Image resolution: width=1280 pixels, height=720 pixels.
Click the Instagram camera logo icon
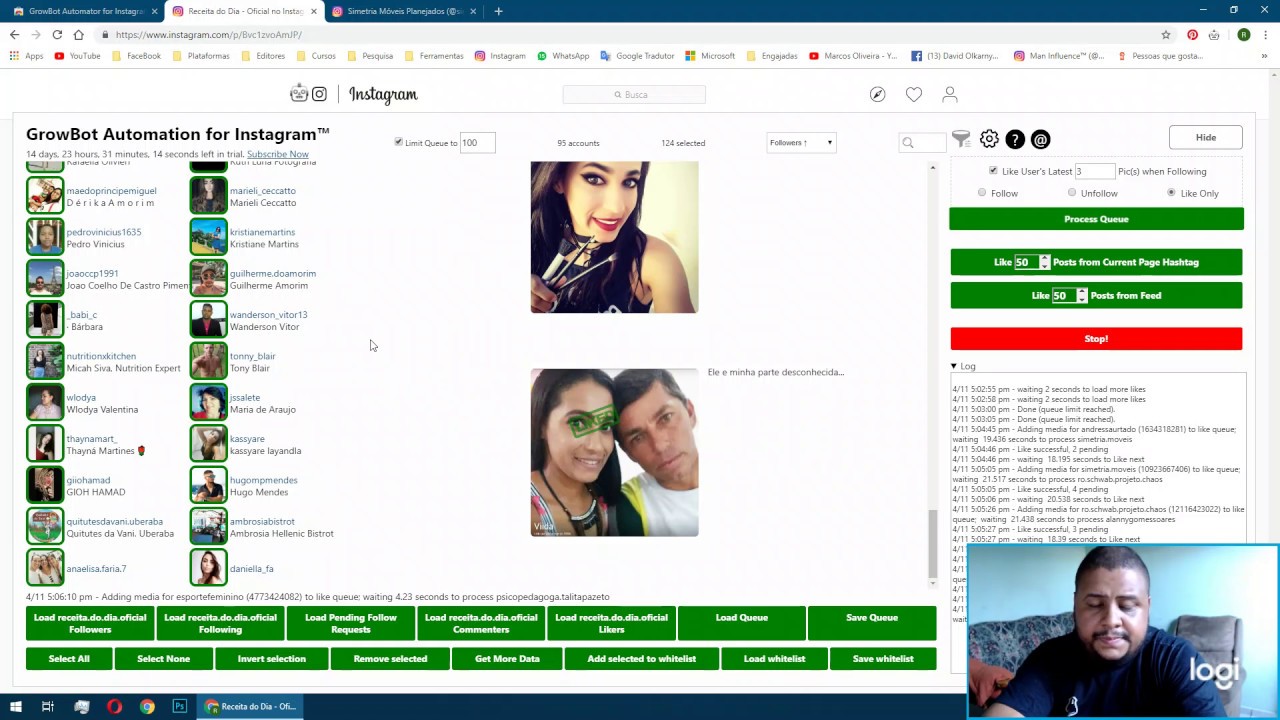pos(319,94)
